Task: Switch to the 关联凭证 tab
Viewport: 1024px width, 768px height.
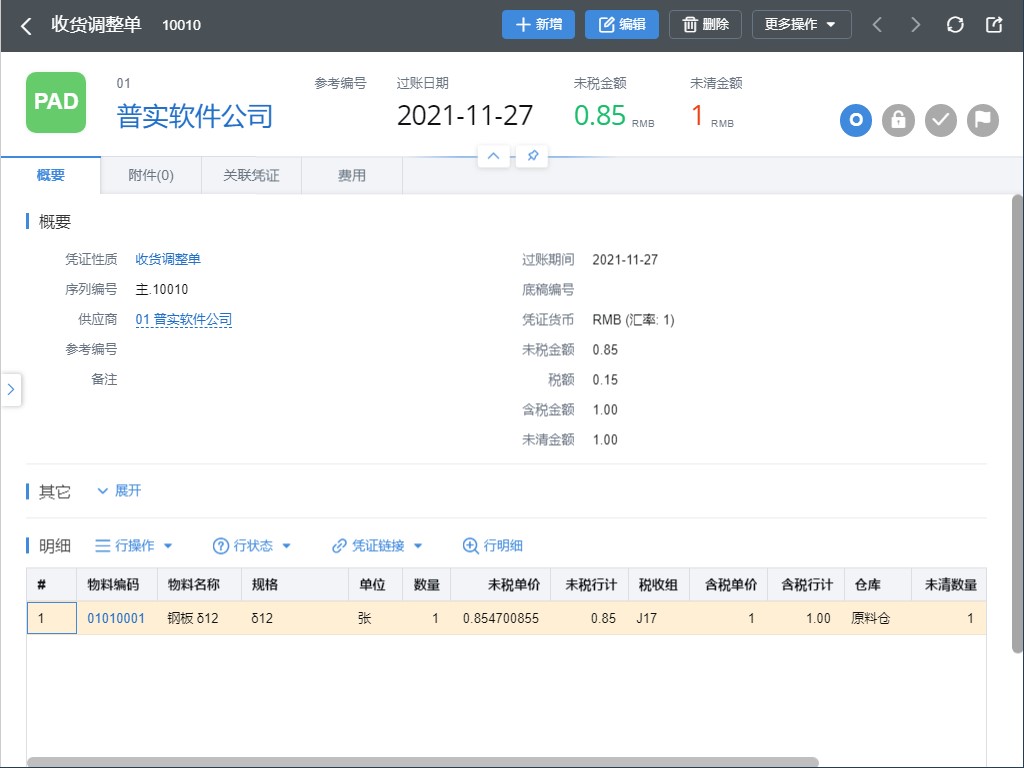Action: [x=251, y=175]
